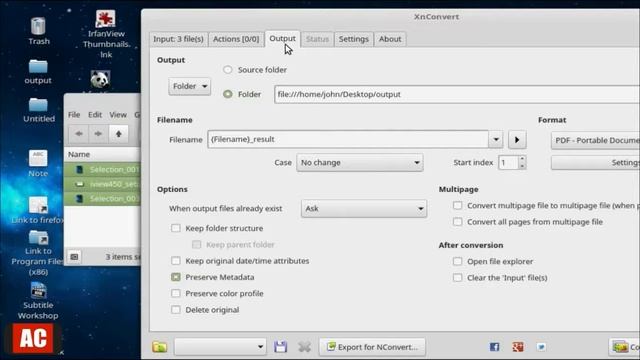Check Open file explorer after conversion

(458, 261)
